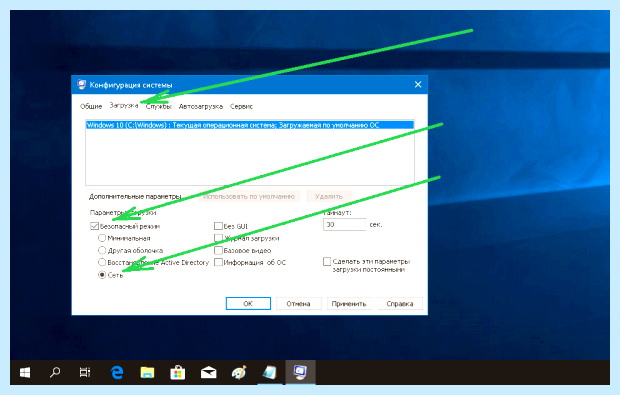This screenshot has width=620, height=395.
Task: Open the Автозагрузка tab
Action: [x=201, y=106]
